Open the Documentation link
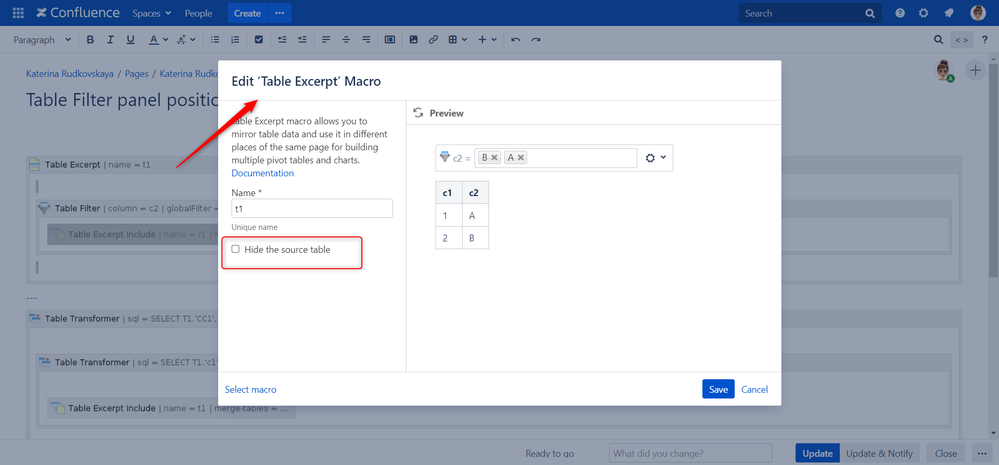 pyautogui.click(x=262, y=173)
